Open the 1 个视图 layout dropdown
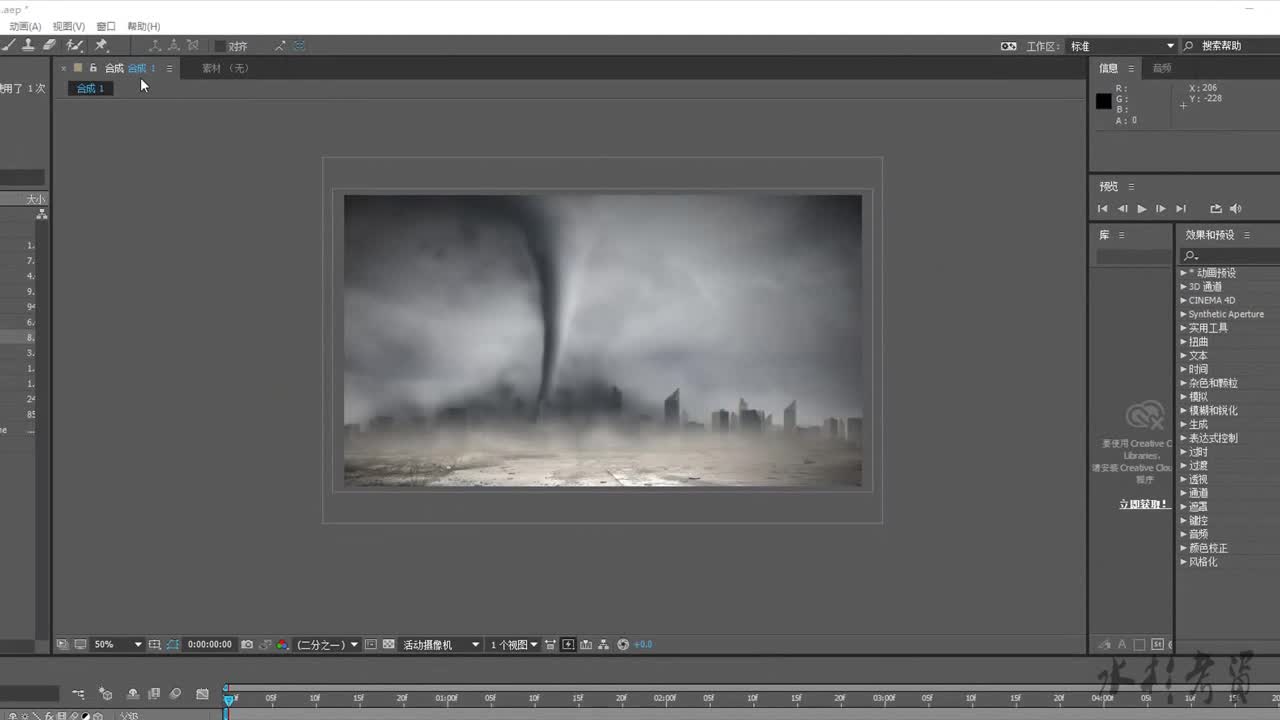This screenshot has width=1280, height=720. tap(514, 645)
